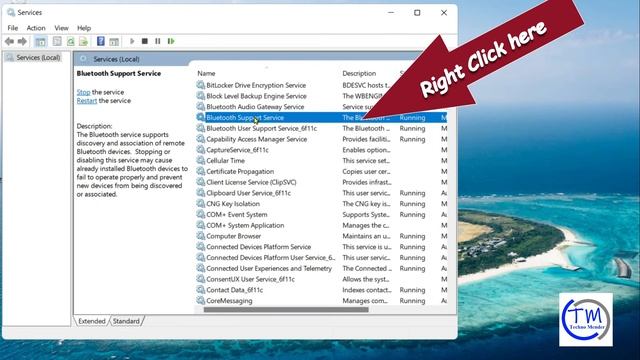Screen dimensions: 640x360
Task: Click the Back arrow toolbar icon
Action: pyautogui.click(x=9, y=41)
